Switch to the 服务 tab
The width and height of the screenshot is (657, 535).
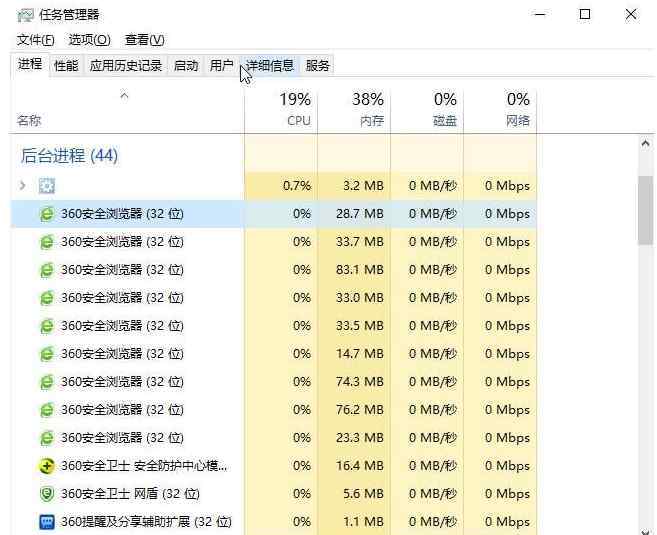318,65
